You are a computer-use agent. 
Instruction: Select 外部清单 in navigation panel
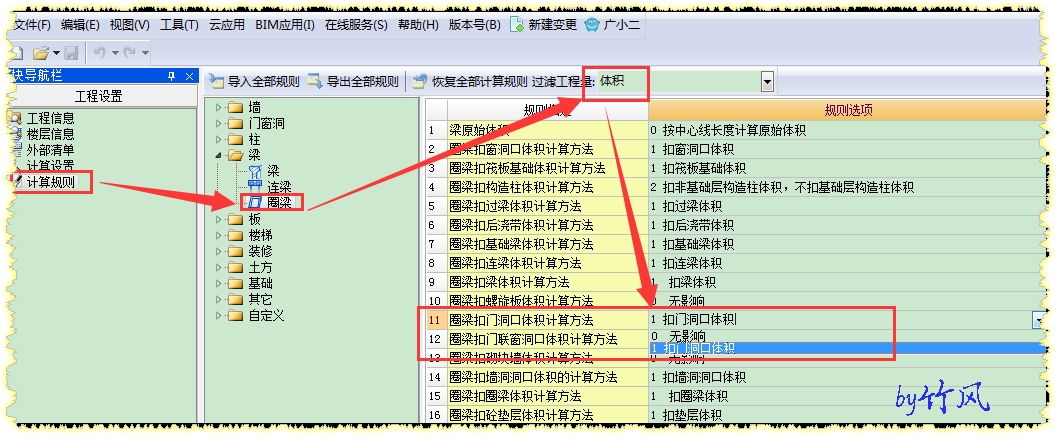[x=50, y=149]
